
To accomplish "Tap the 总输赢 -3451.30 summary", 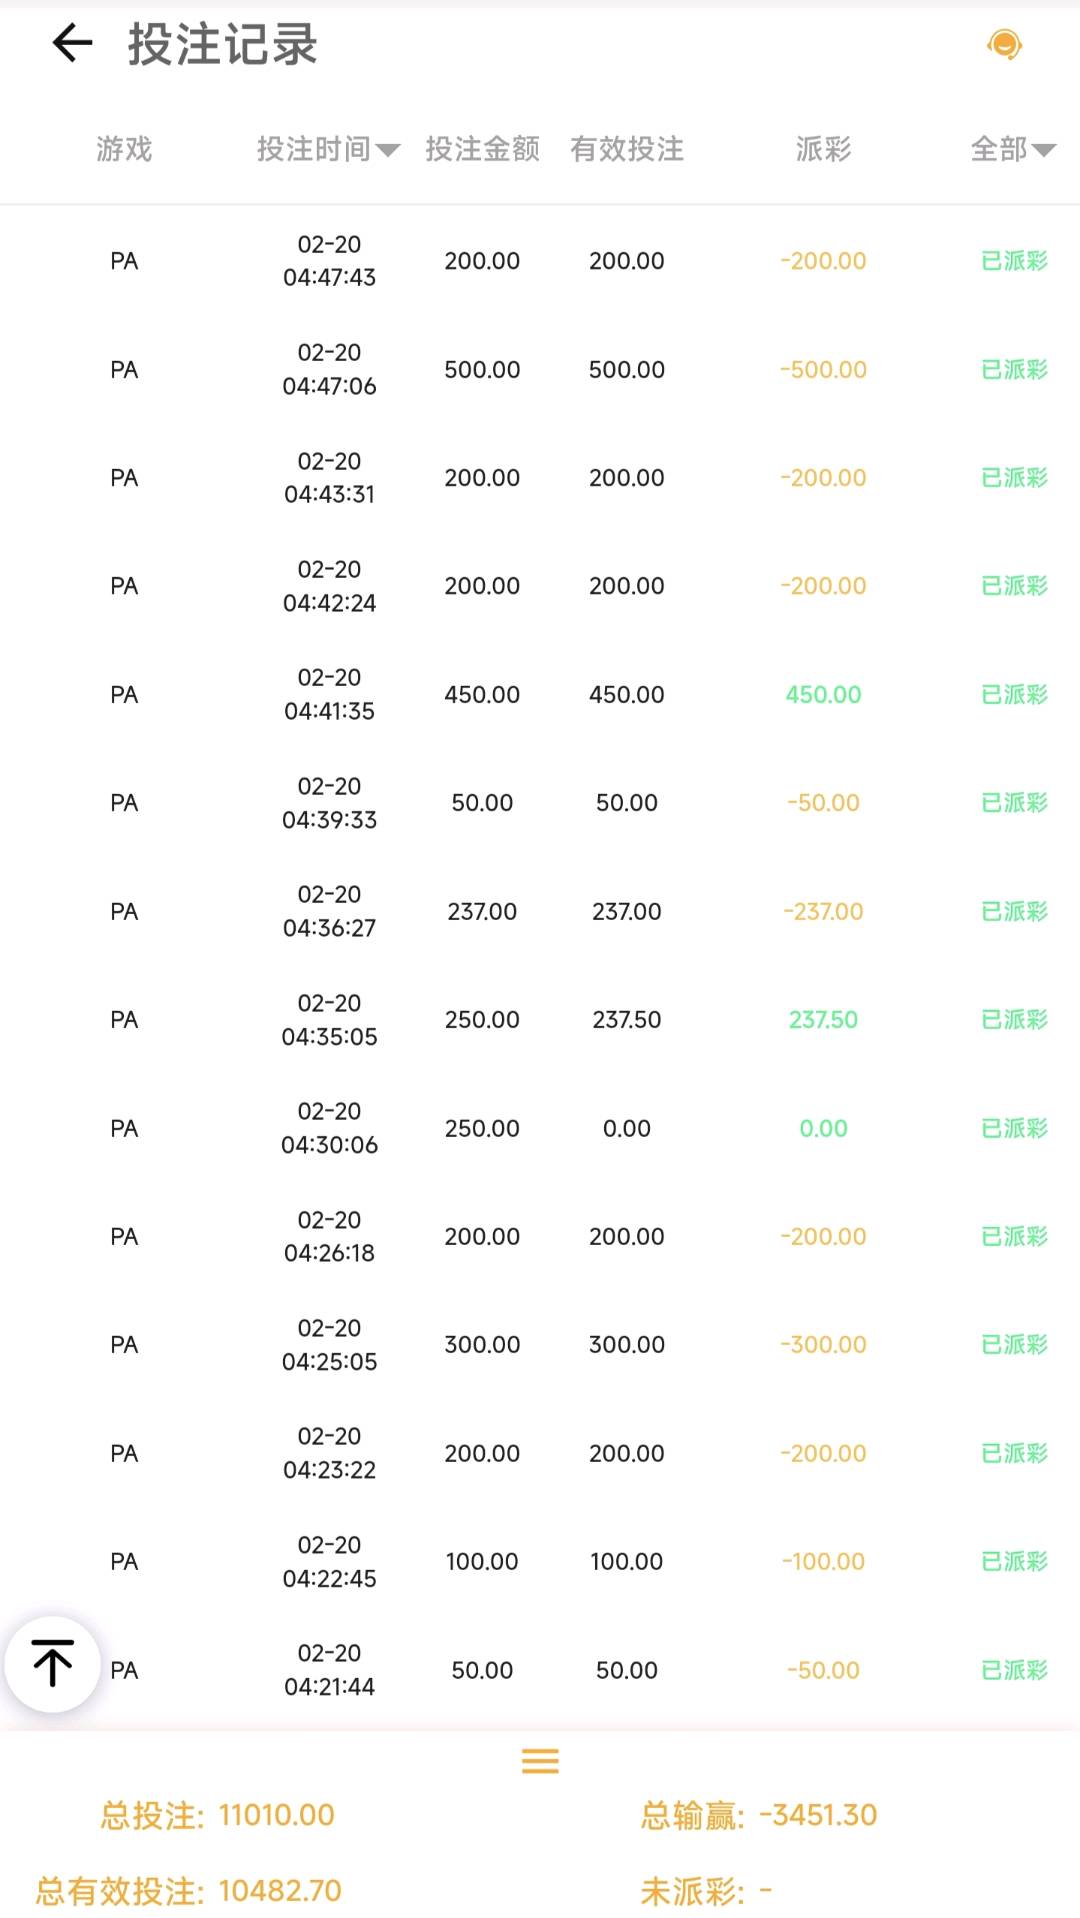I will [x=758, y=1815].
